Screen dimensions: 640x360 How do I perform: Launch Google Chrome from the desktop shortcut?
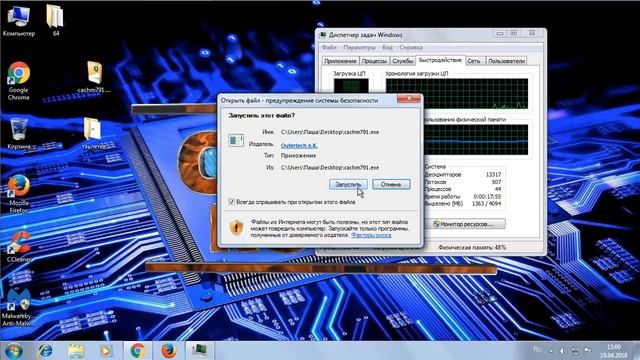[18, 81]
